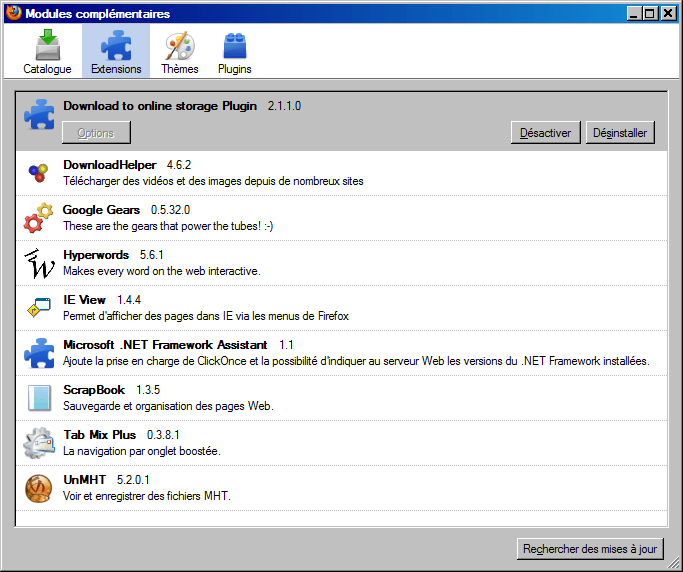Select the Hyperwords extension name
This screenshot has height=572, width=683.
tap(96, 255)
